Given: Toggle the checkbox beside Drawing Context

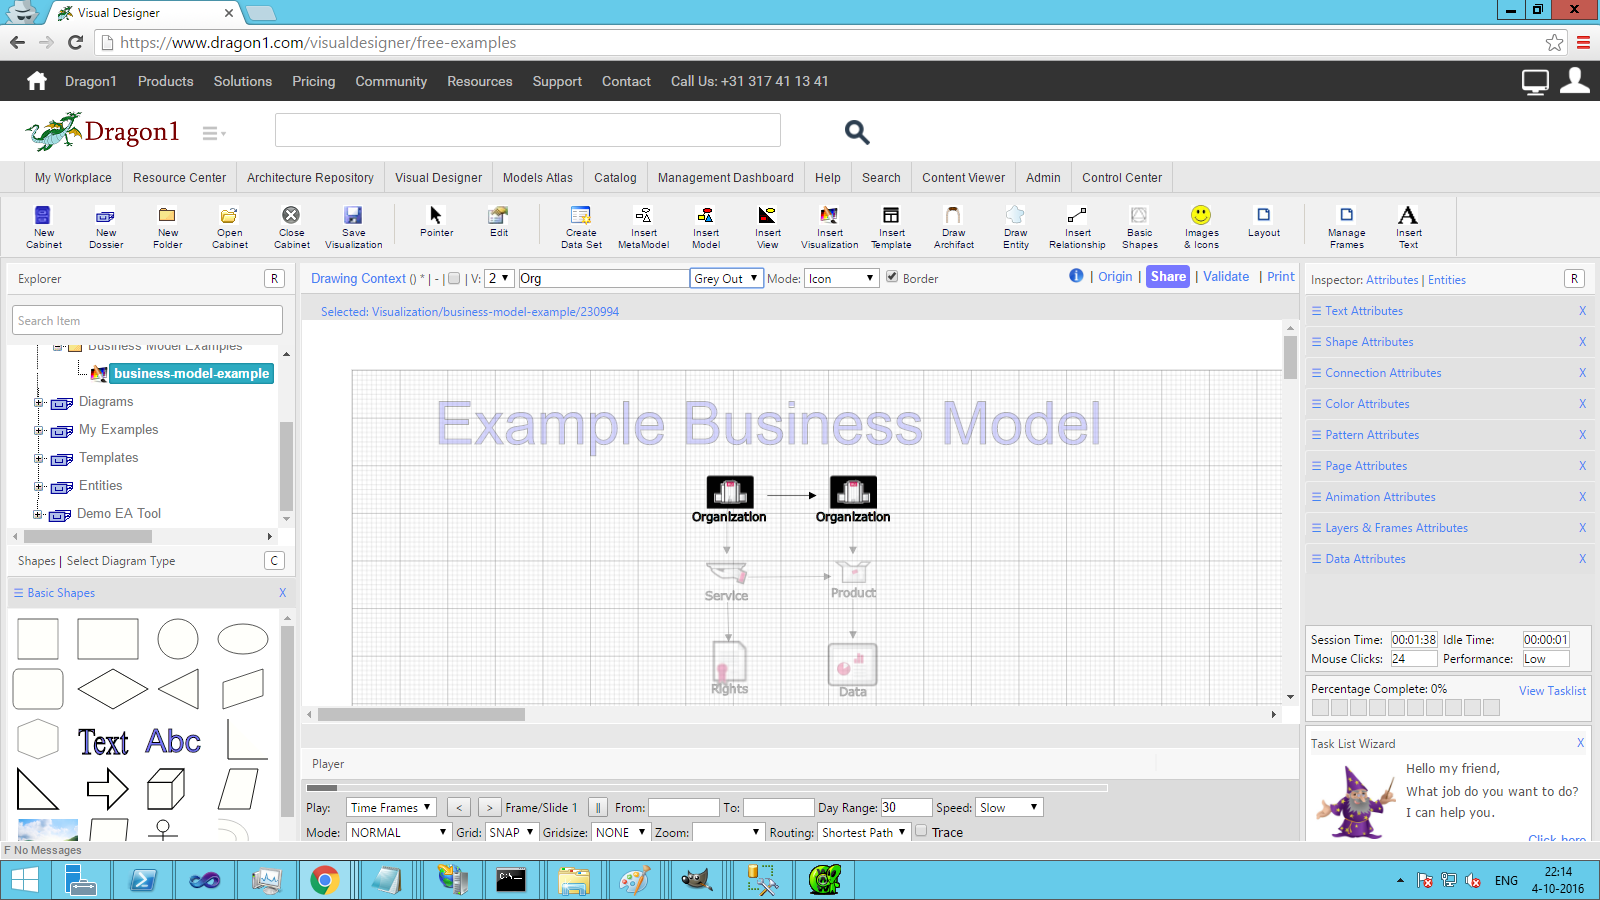Looking at the screenshot, I should 454,279.
